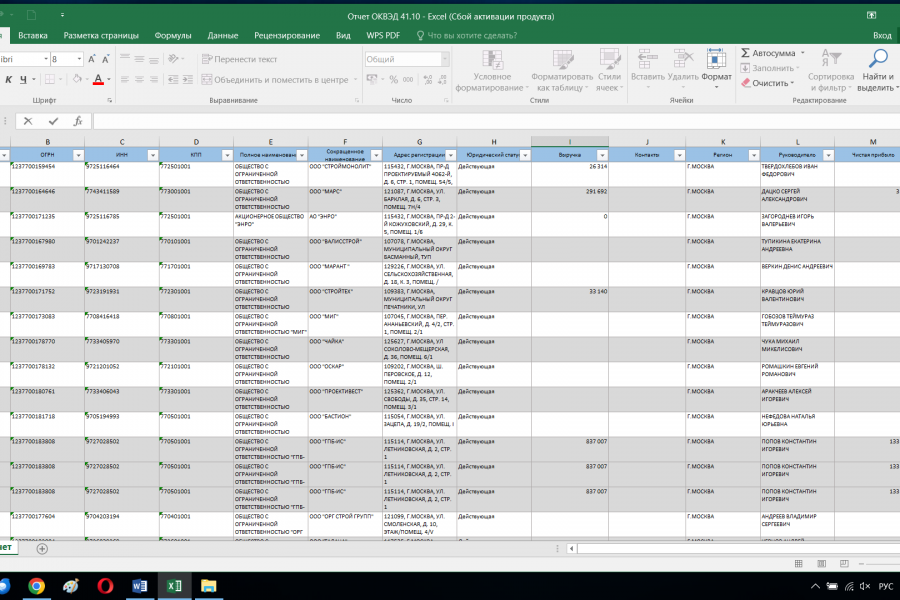
Task: Open Word from the Windows taskbar
Action: 139,586
